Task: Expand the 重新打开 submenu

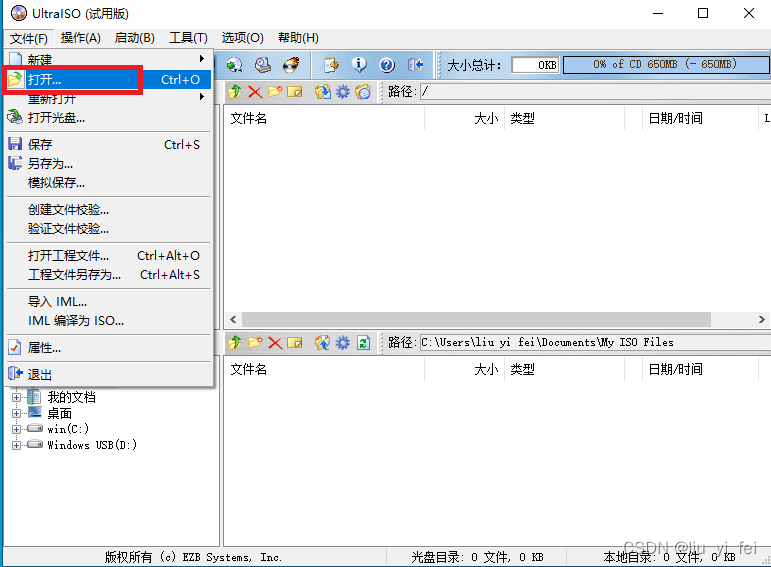Action: pyautogui.click(x=202, y=97)
